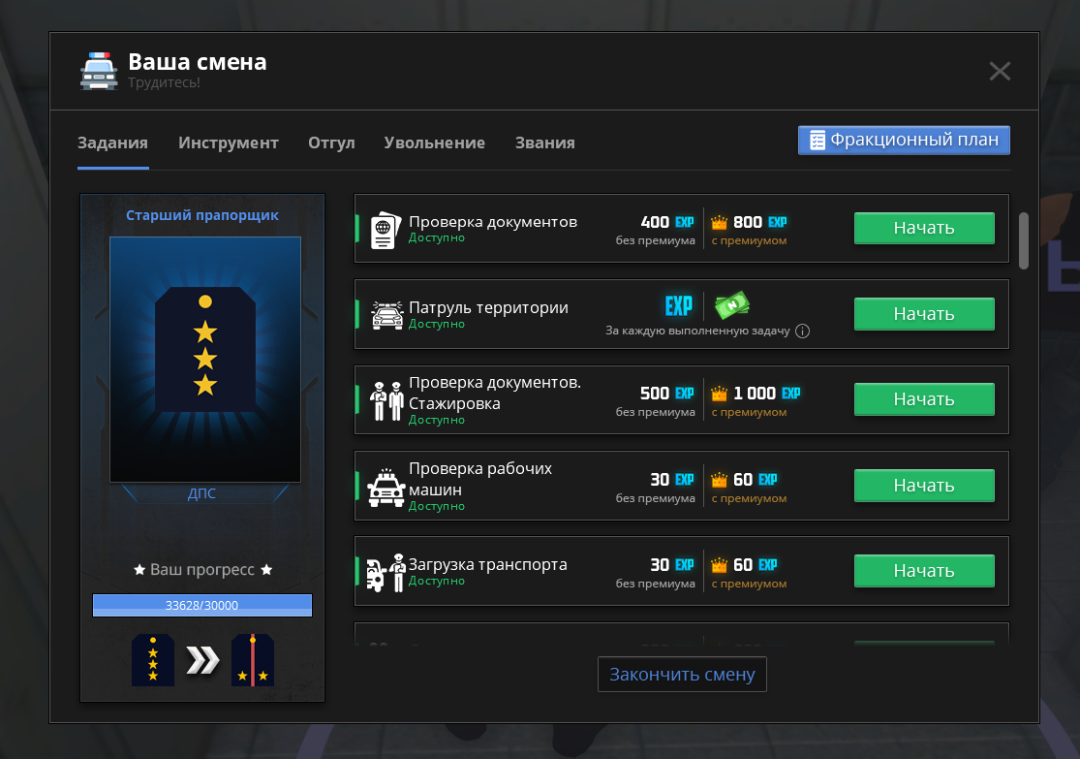The image size is (1080, 759).
Task: Open the Фракционный план button
Action: coord(904,140)
